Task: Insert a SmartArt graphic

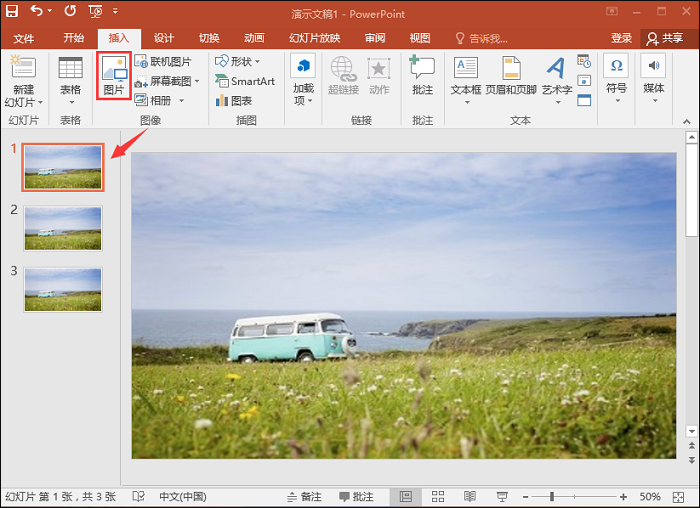Action: (x=245, y=81)
